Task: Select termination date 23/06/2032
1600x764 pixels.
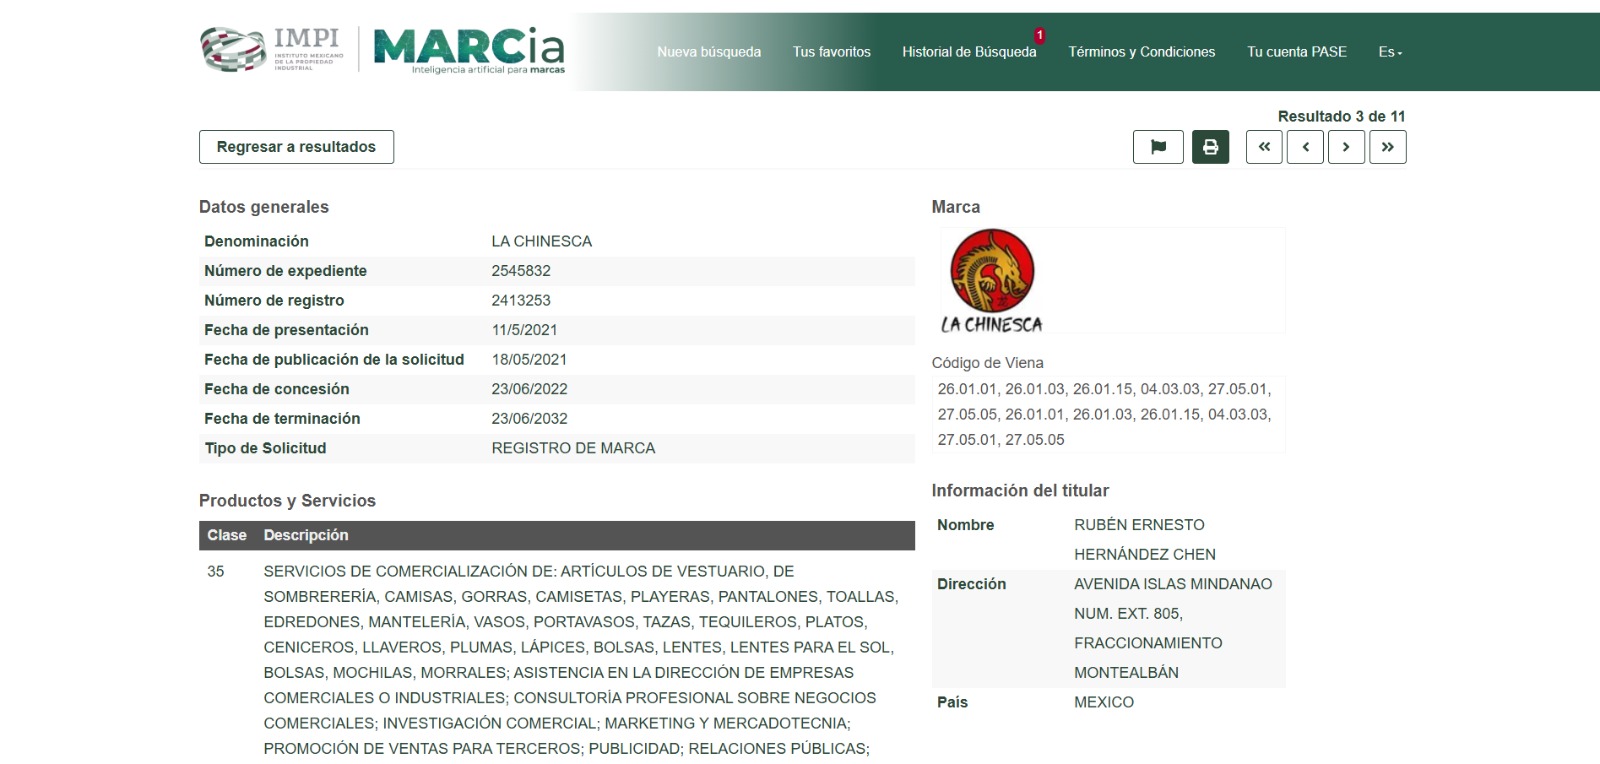Action: pyautogui.click(x=529, y=418)
